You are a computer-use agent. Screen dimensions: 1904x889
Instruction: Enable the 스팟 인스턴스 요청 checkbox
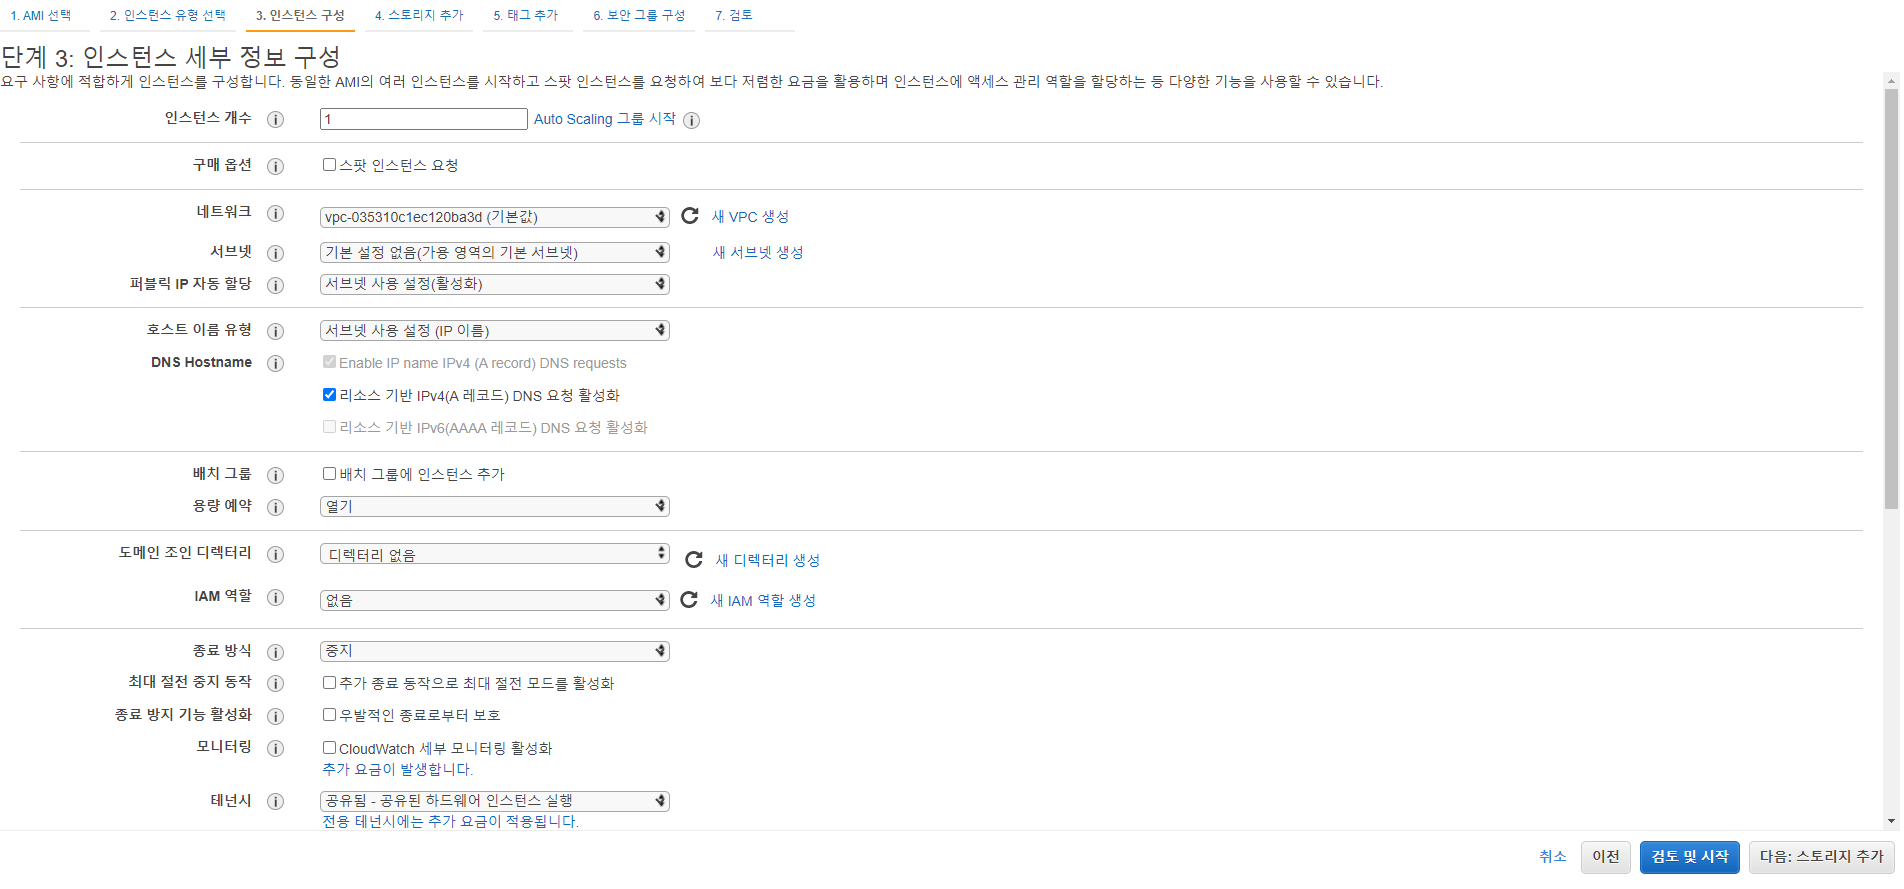(x=329, y=165)
